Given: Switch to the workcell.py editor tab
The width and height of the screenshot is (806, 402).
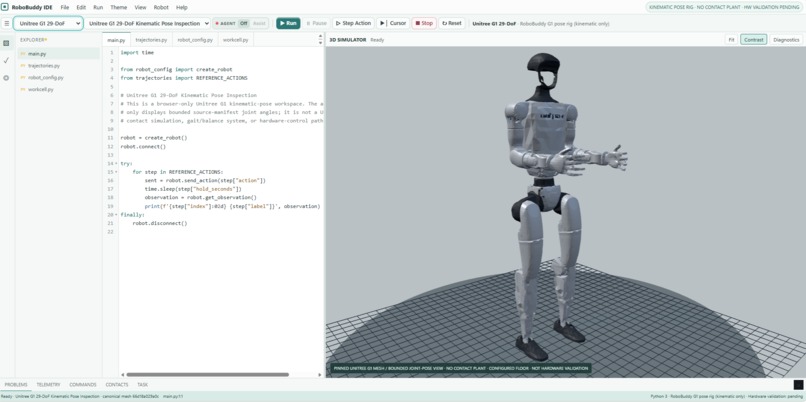Looking at the screenshot, I should point(235,40).
